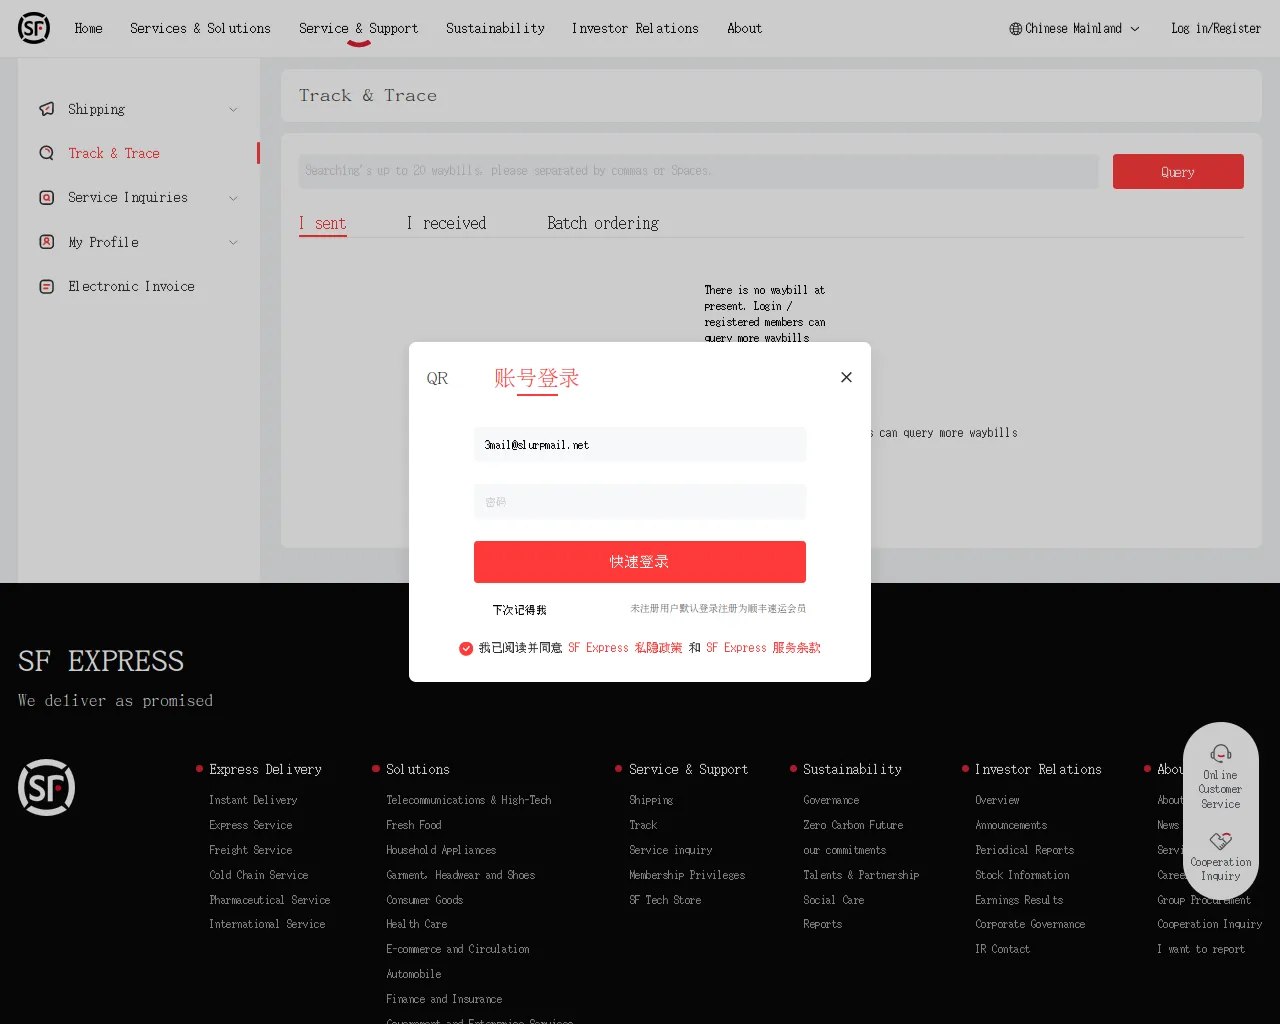
Task: Open footer link Health Care
Action: click(417, 924)
